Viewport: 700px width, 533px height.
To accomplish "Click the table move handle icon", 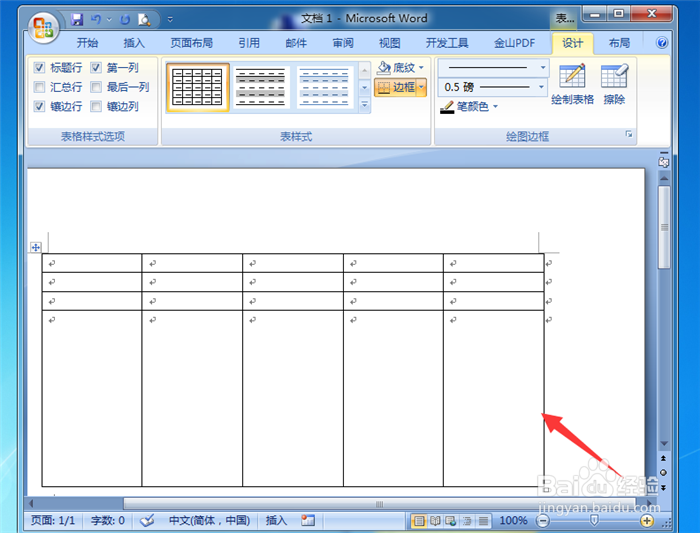I will tap(36, 247).
